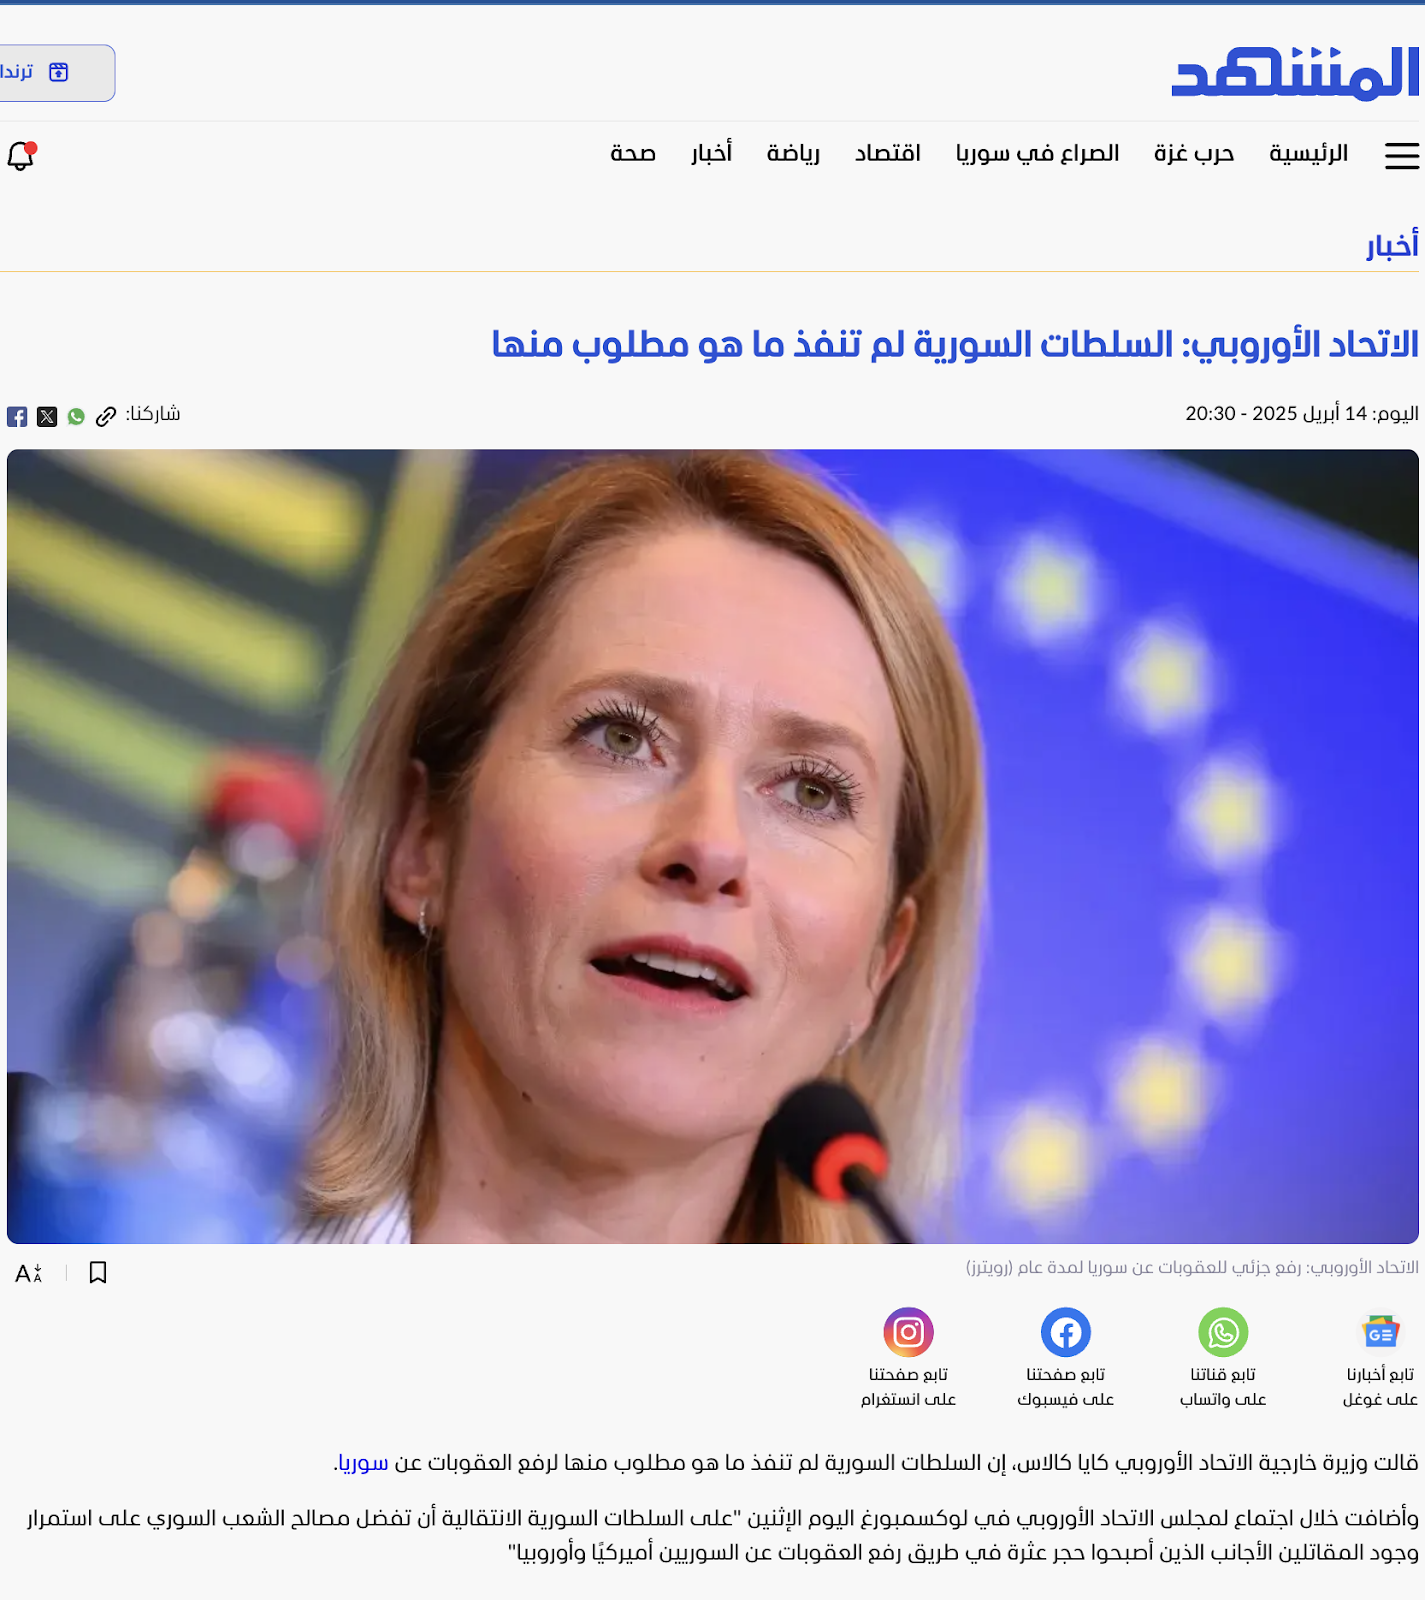Image resolution: width=1425 pixels, height=1600 pixels.
Task: Share article on Facebook icon
Action: 17,417
